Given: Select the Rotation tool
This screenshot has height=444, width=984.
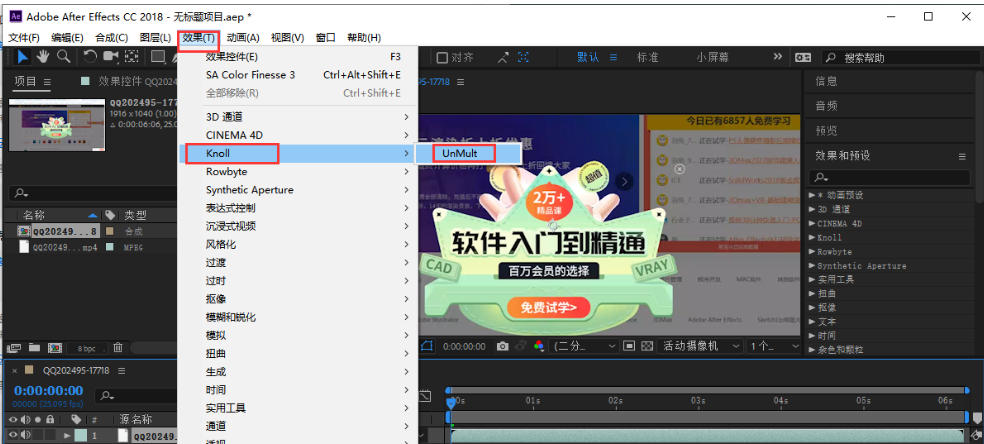Looking at the screenshot, I should point(90,57).
